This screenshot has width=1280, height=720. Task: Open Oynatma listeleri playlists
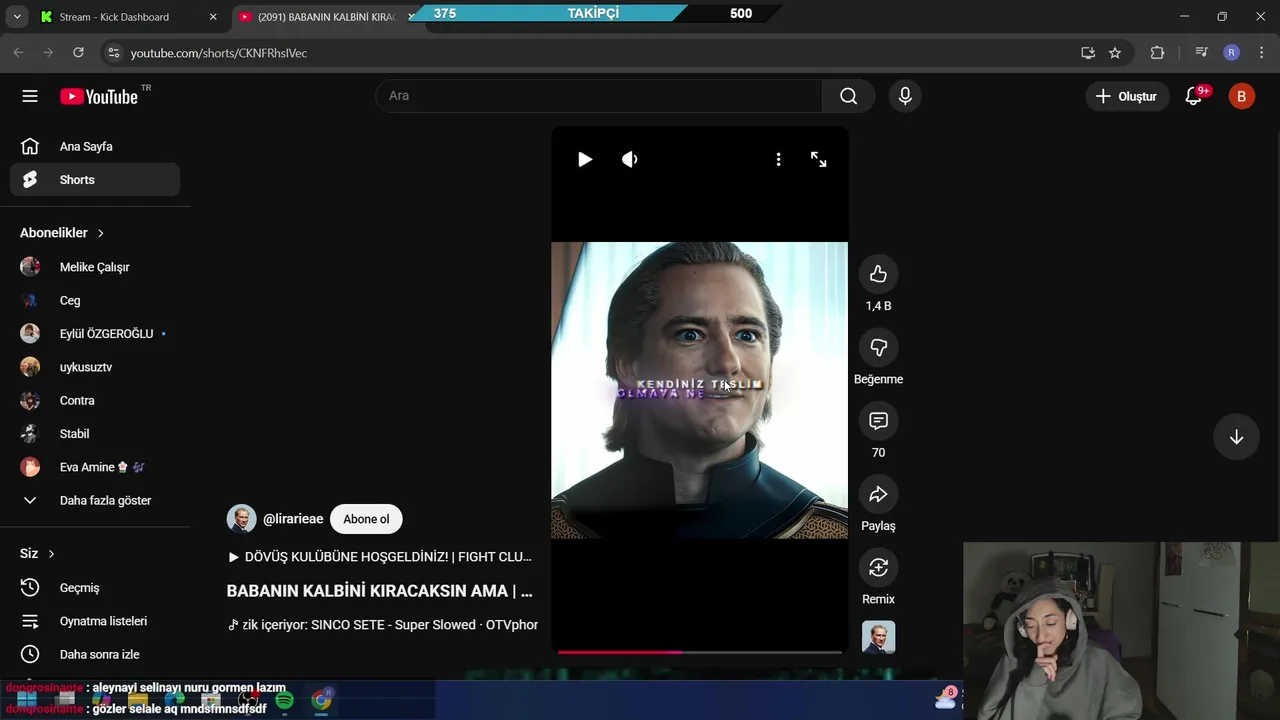(x=95, y=621)
